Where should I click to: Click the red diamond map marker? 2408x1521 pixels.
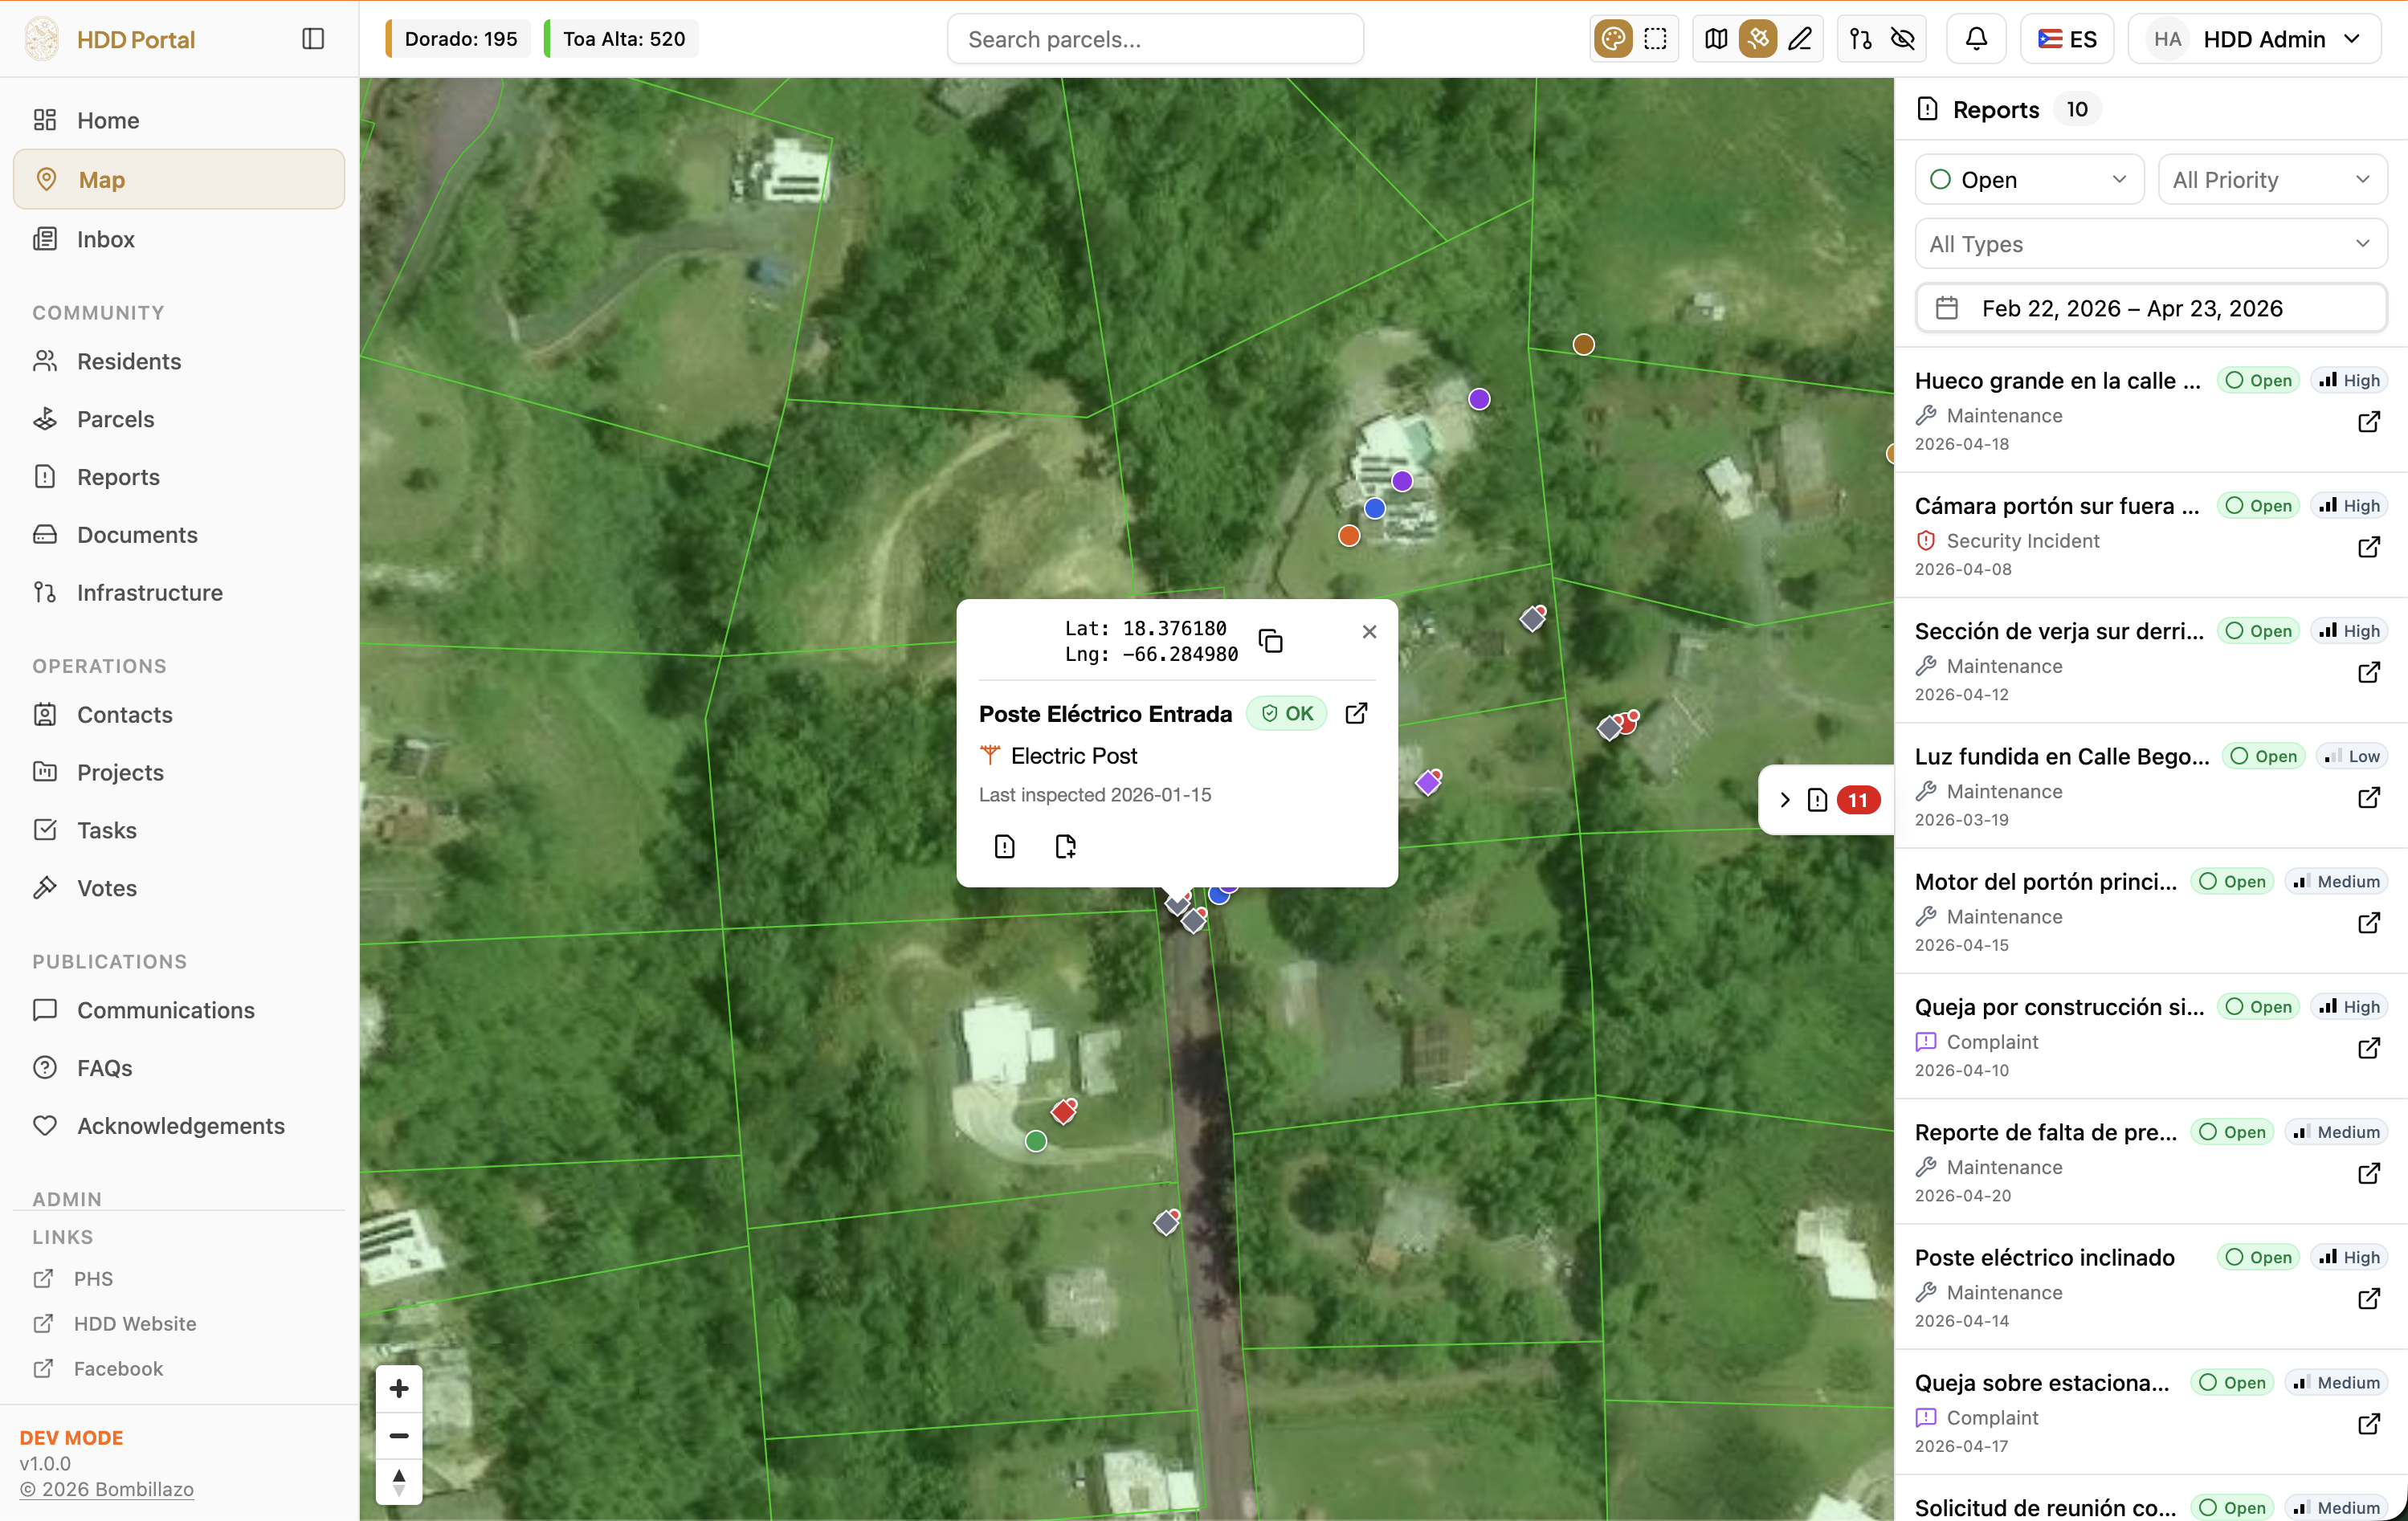point(1063,1111)
